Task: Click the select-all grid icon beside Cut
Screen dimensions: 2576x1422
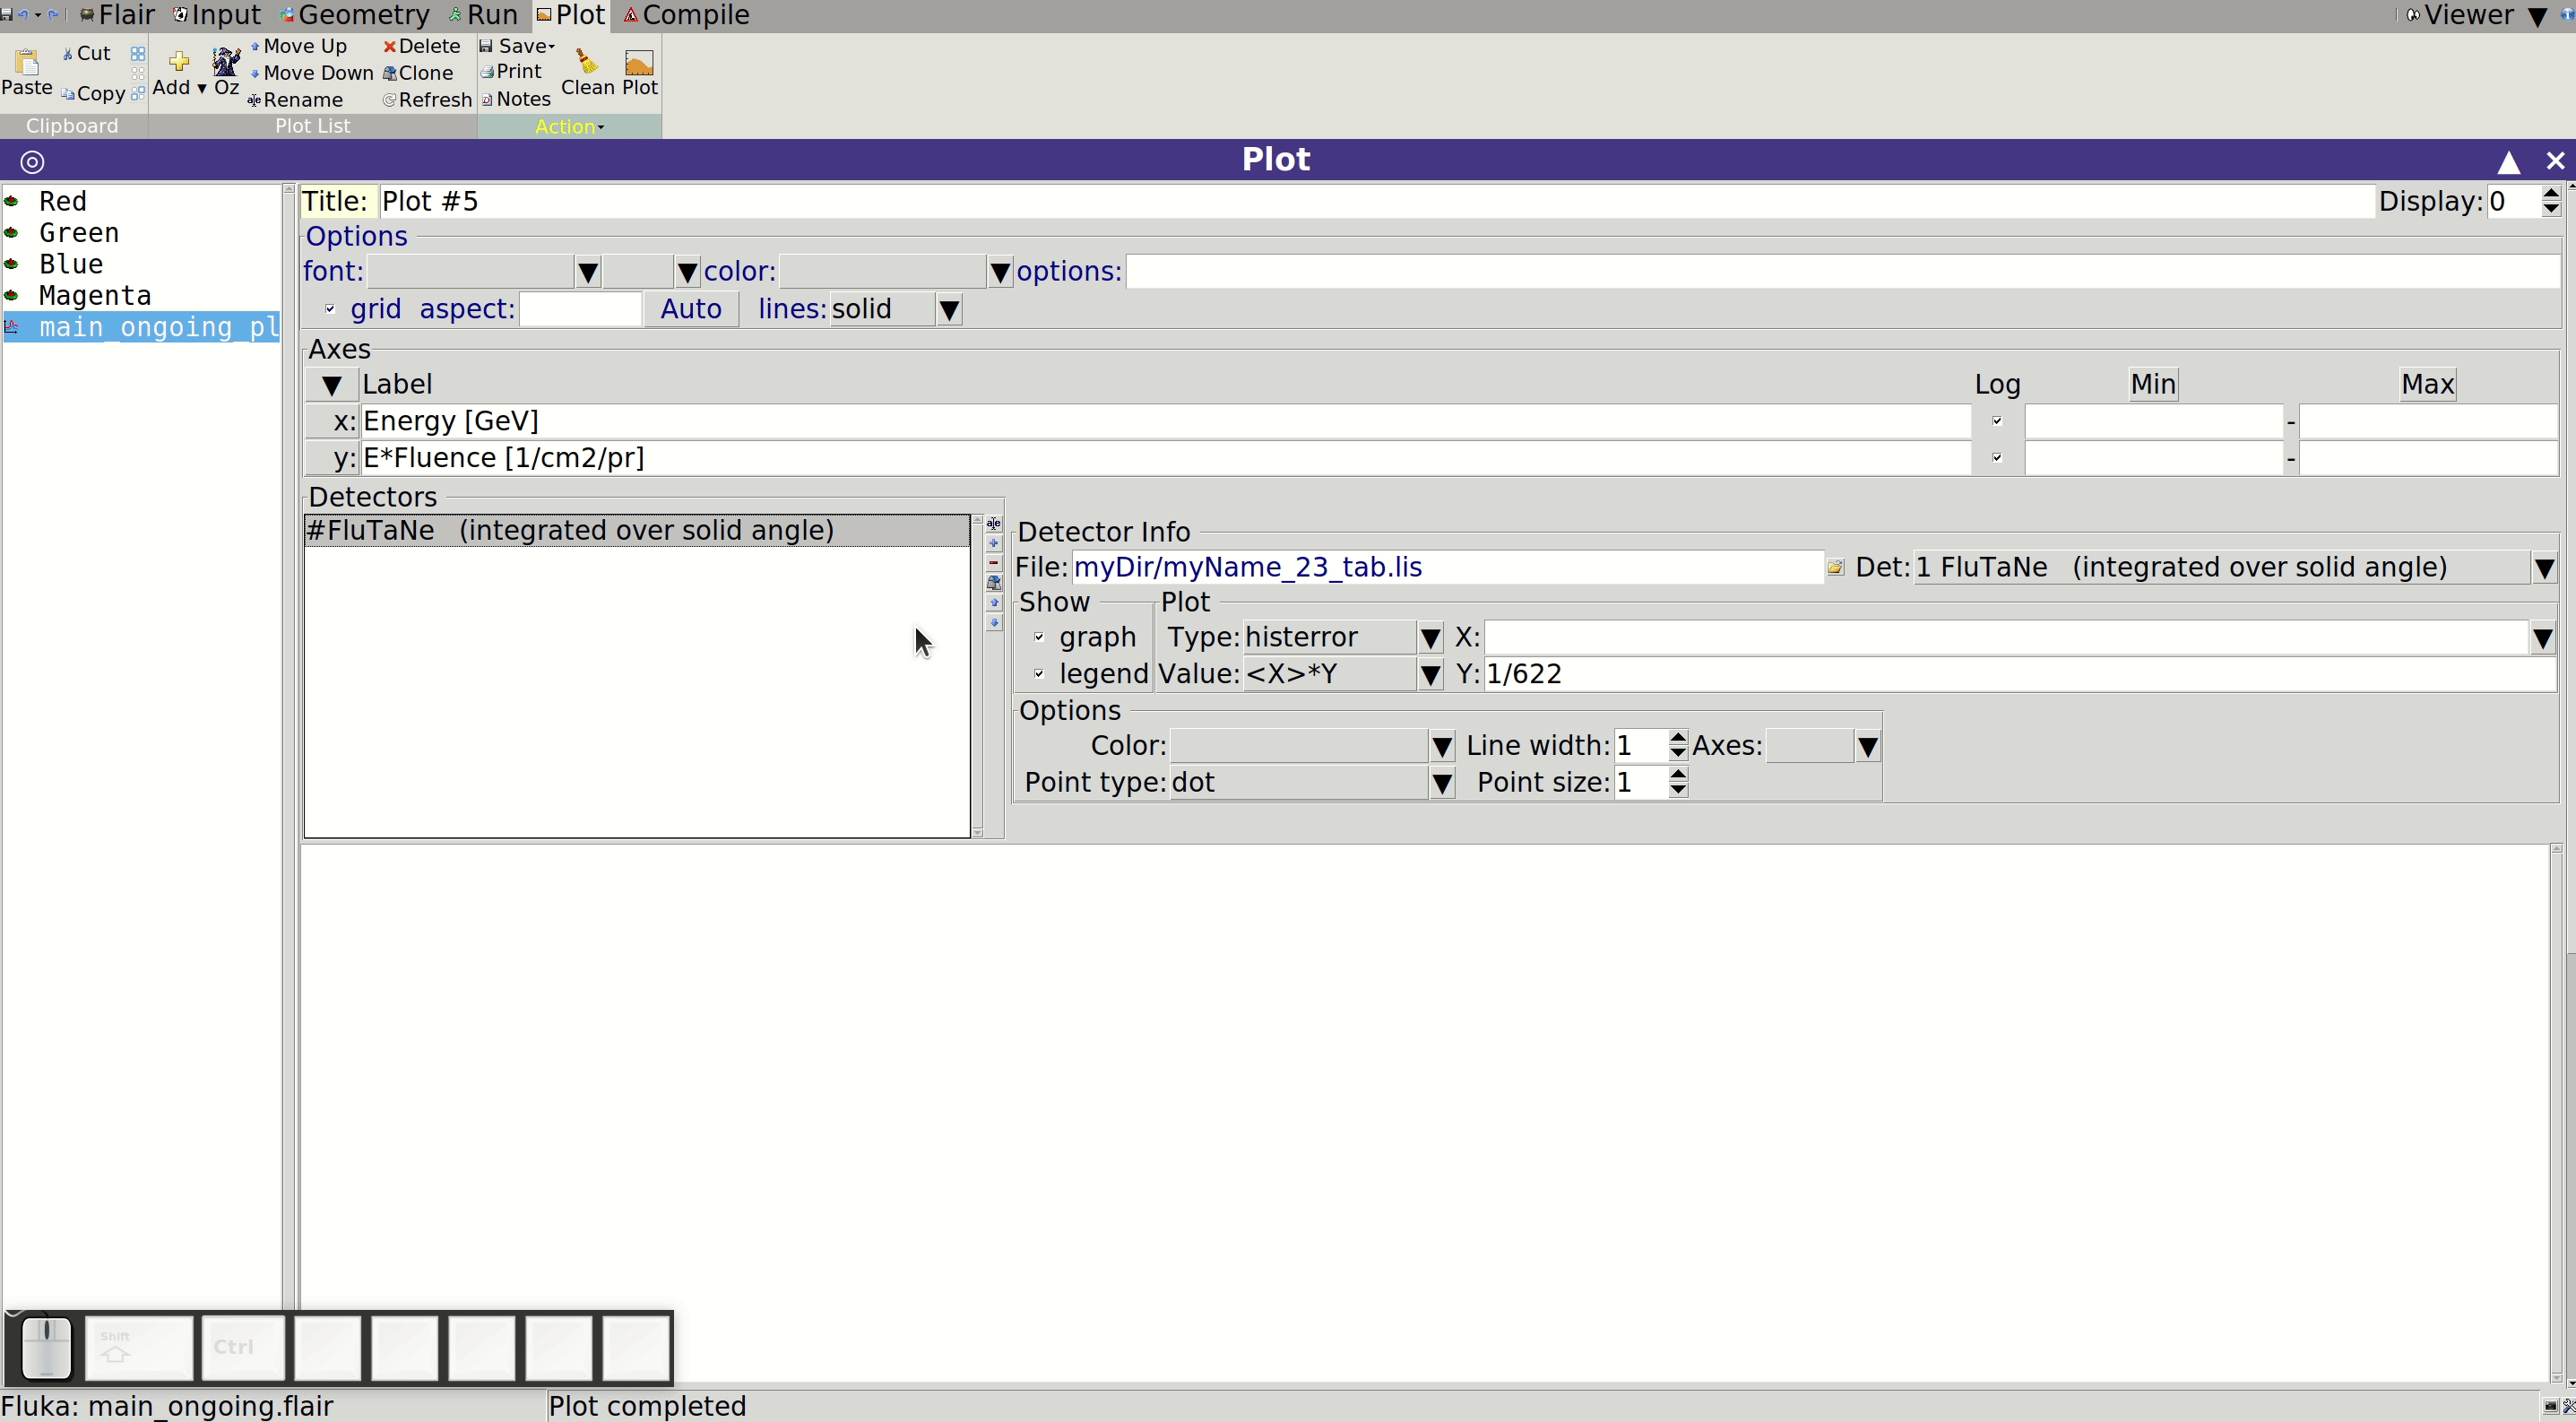Action: pyautogui.click(x=138, y=53)
